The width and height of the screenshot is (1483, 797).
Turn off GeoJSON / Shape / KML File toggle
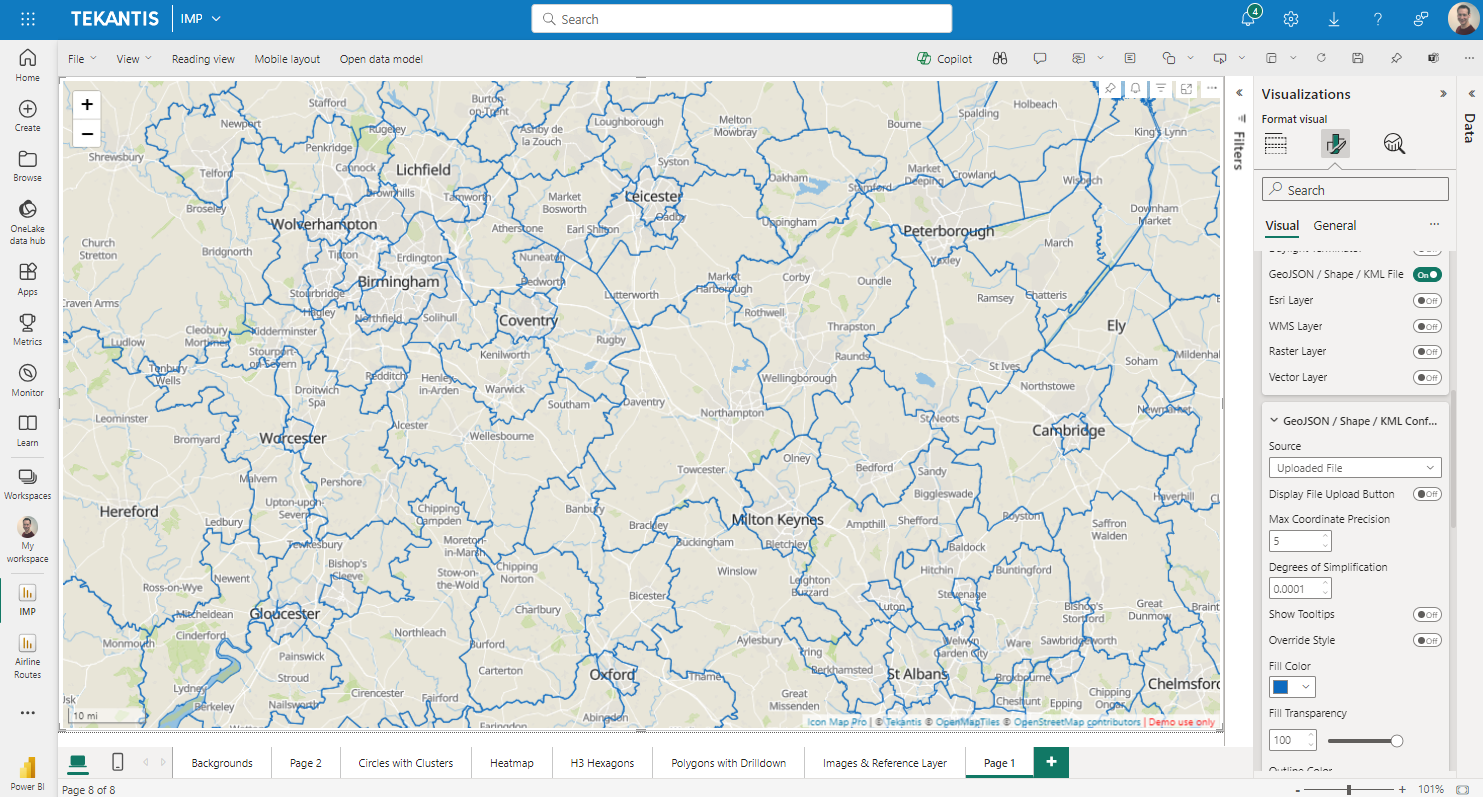(x=1427, y=274)
